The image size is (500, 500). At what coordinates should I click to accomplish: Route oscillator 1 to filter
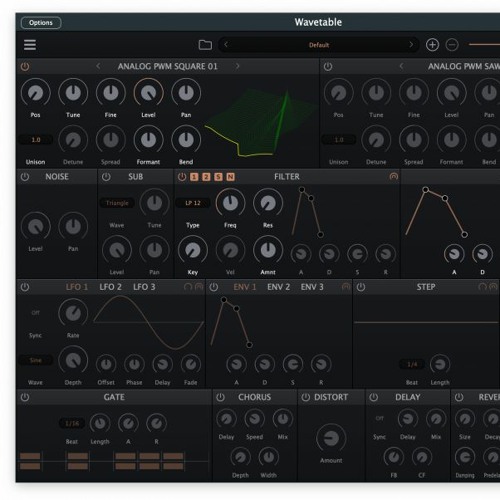click(x=194, y=177)
